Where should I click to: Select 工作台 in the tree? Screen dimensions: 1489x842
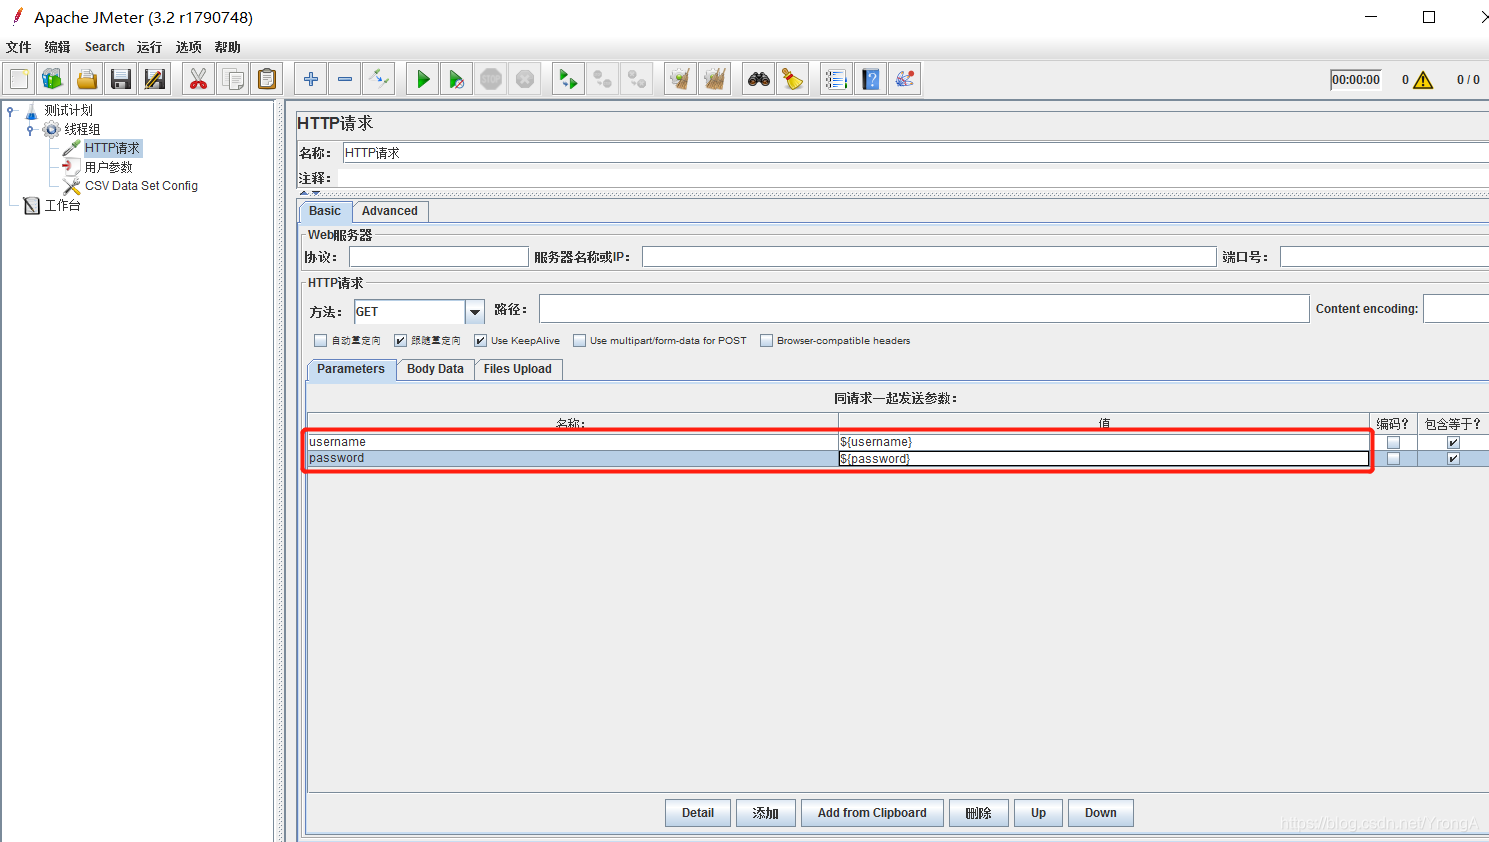[62, 205]
